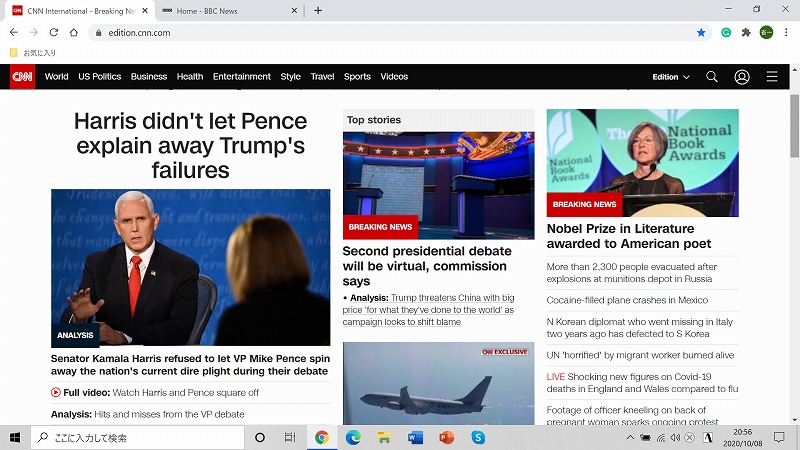Click the browser forward arrow

pyautogui.click(x=34, y=32)
